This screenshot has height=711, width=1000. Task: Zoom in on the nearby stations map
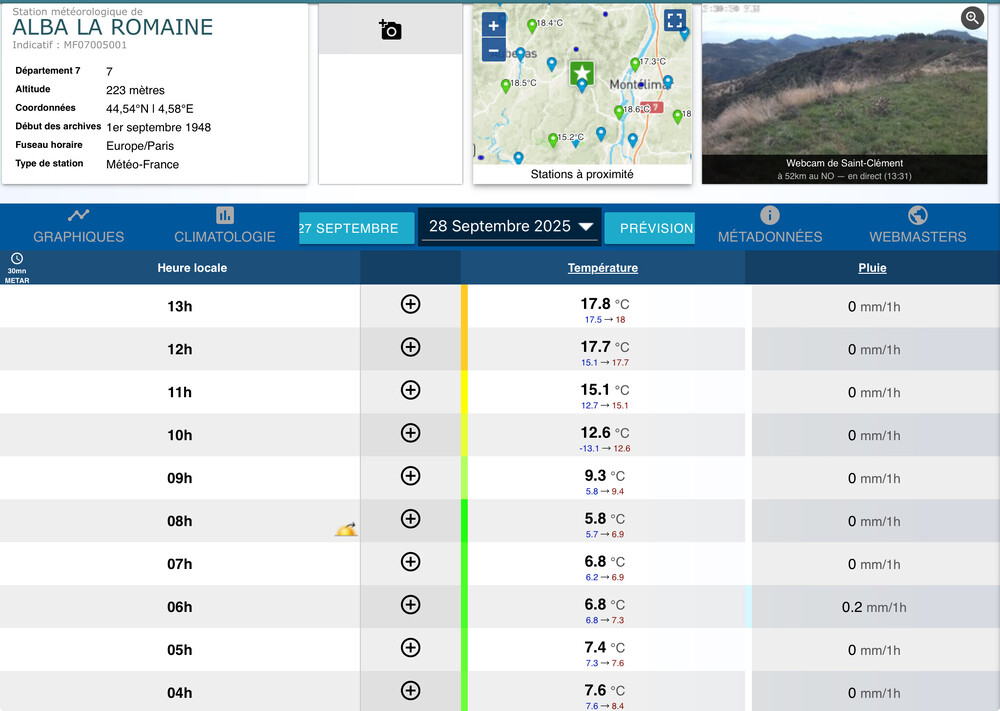coord(493,26)
